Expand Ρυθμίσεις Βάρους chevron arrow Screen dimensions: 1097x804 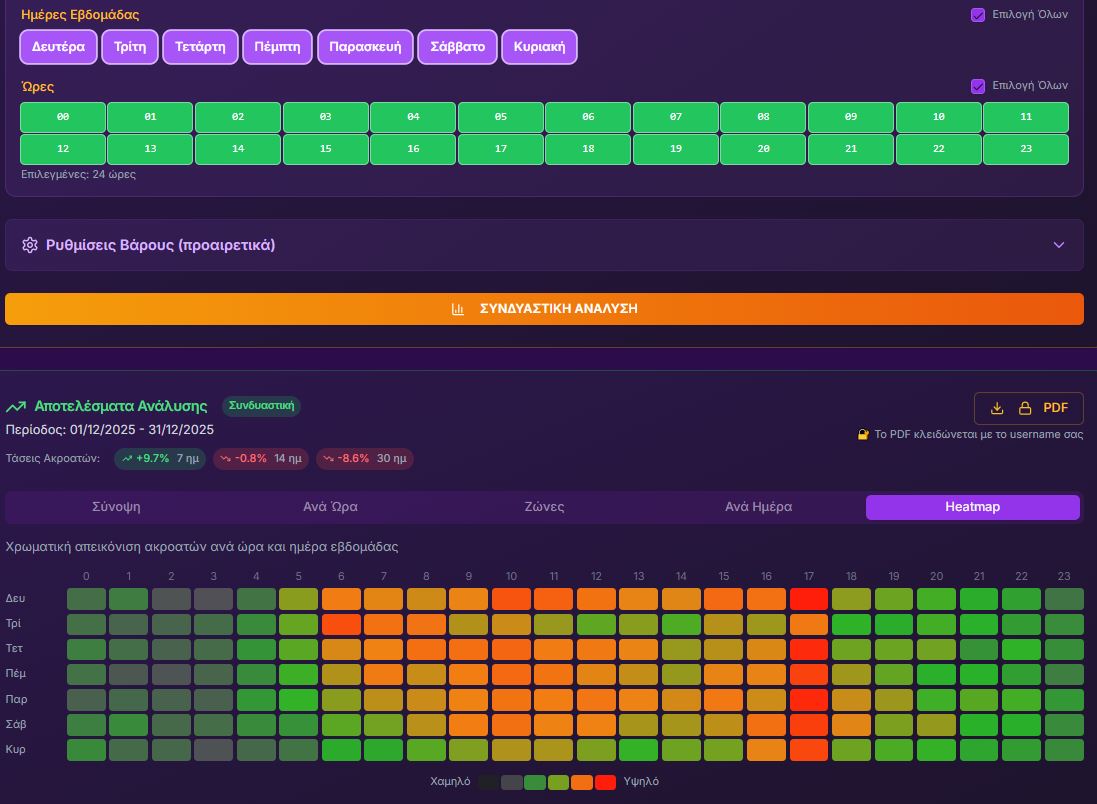click(1059, 245)
